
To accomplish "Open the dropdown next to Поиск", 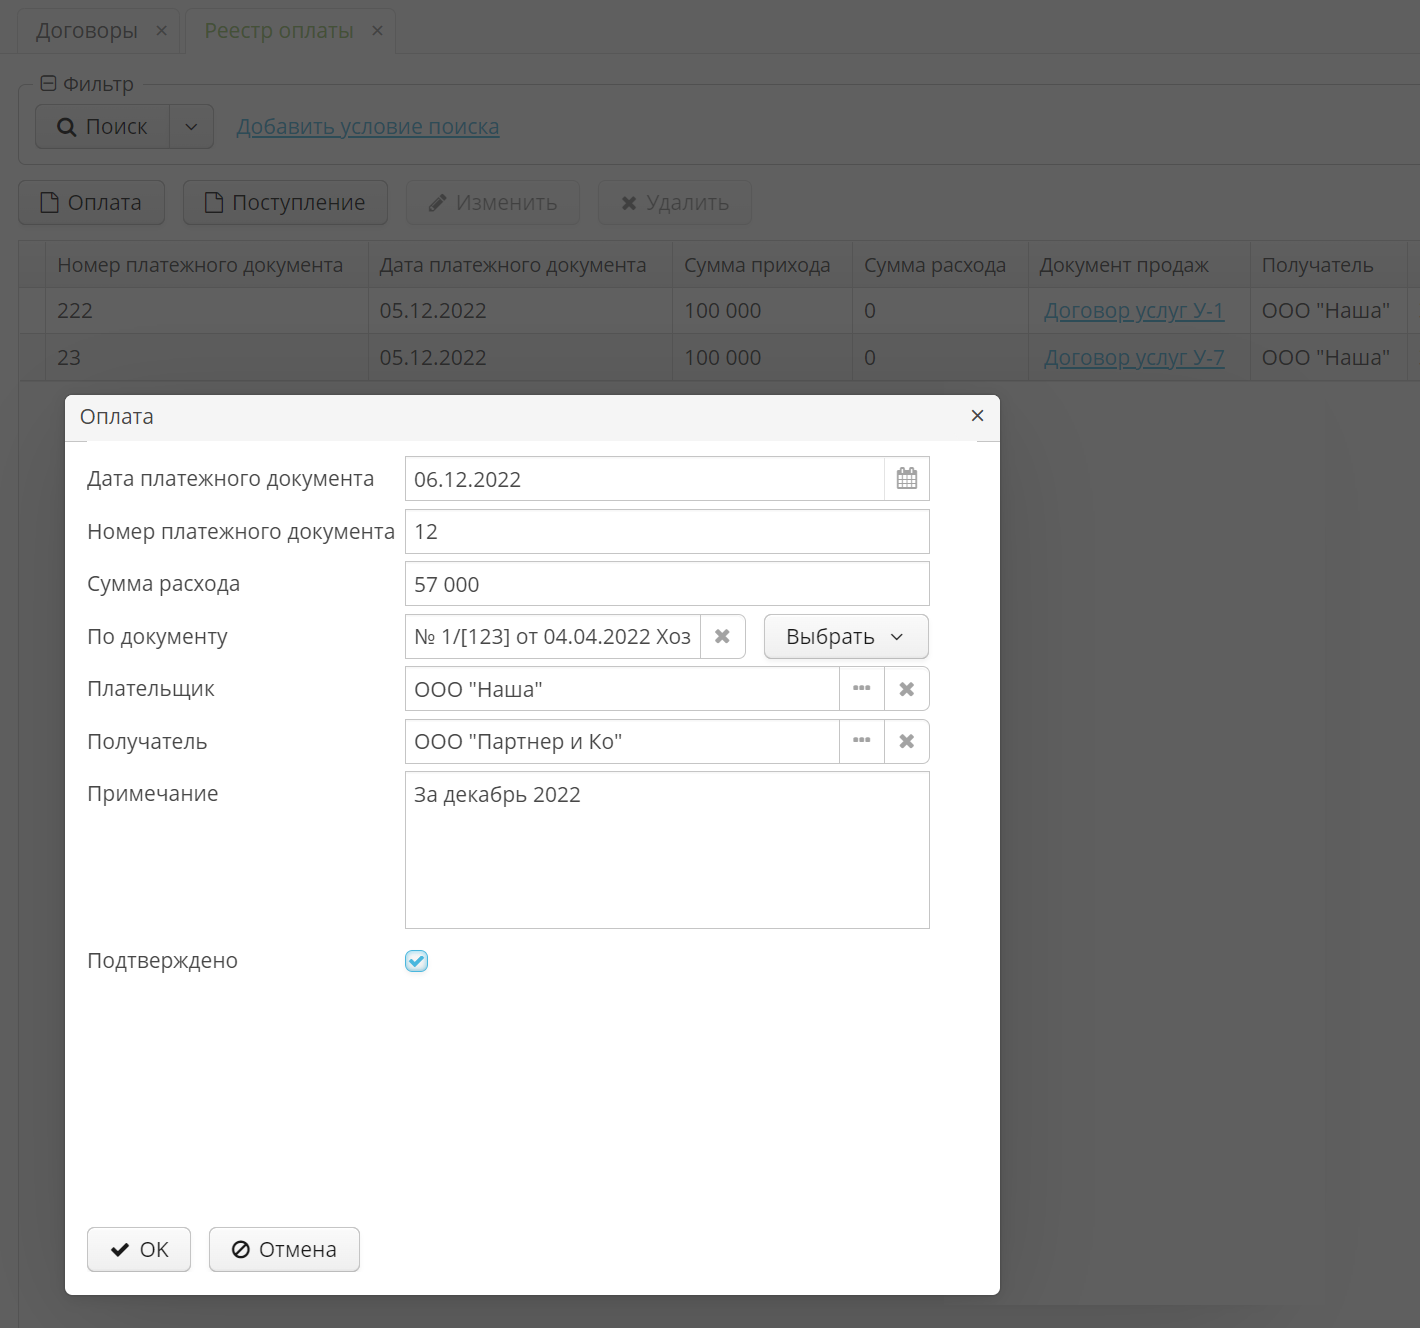I will (x=191, y=126).
